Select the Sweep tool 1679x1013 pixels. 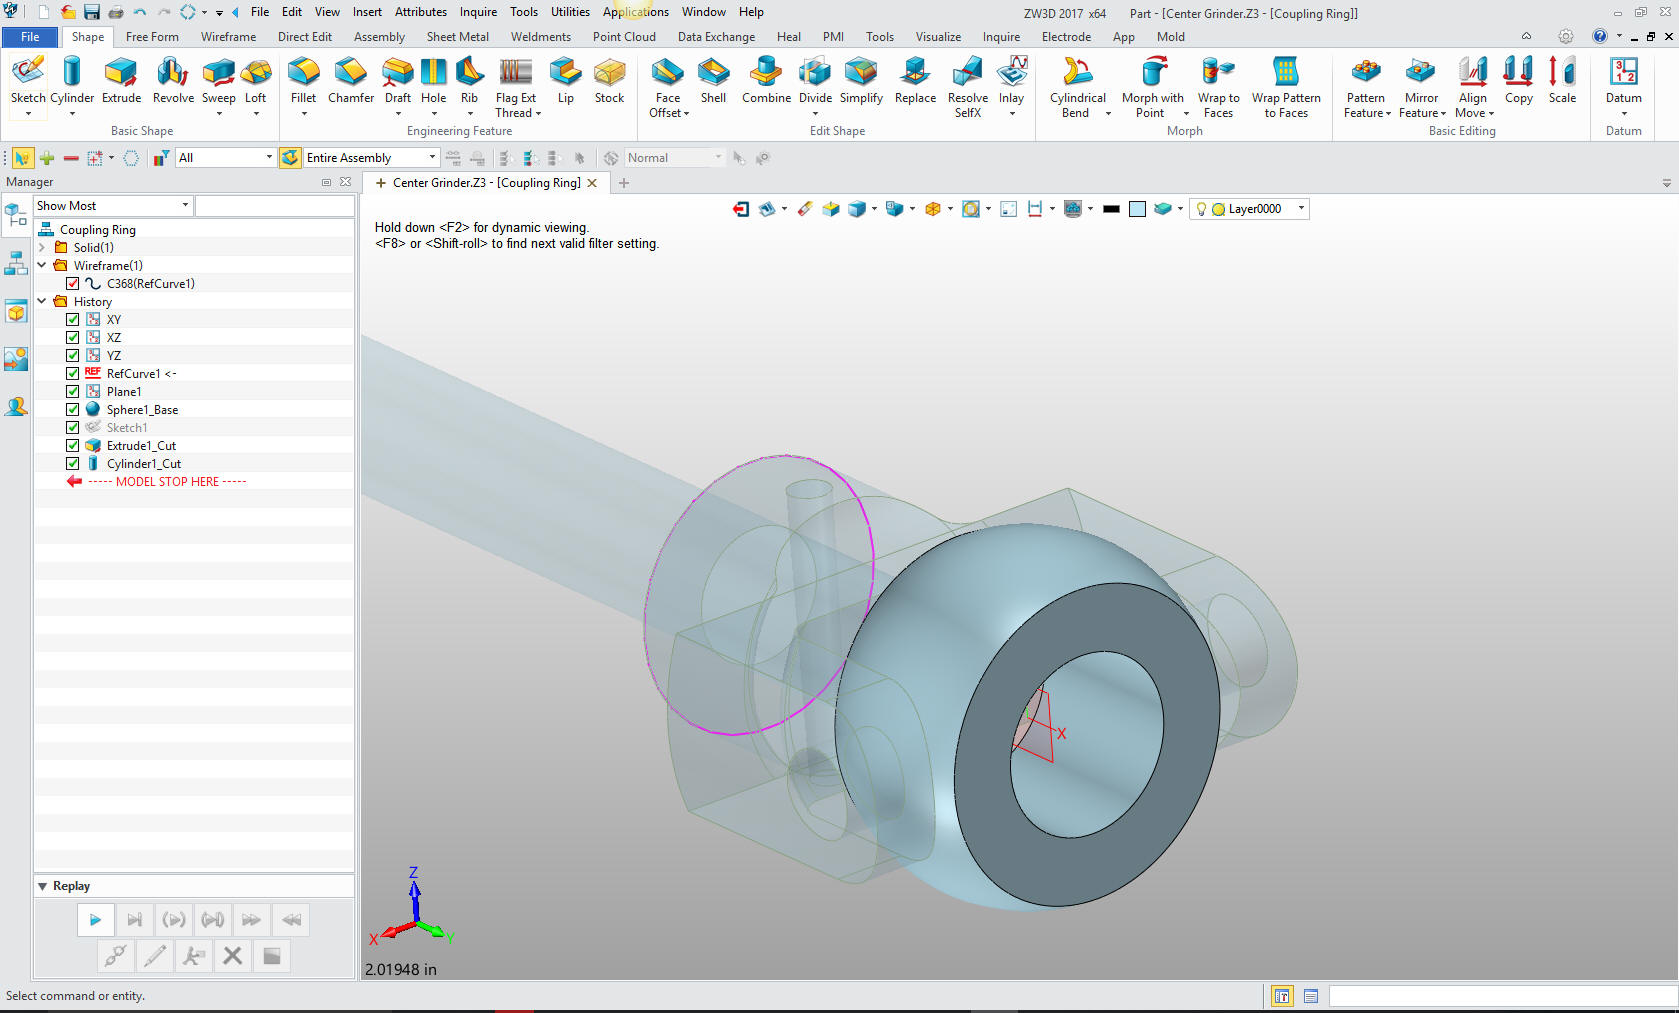click(x=219, y=80)
